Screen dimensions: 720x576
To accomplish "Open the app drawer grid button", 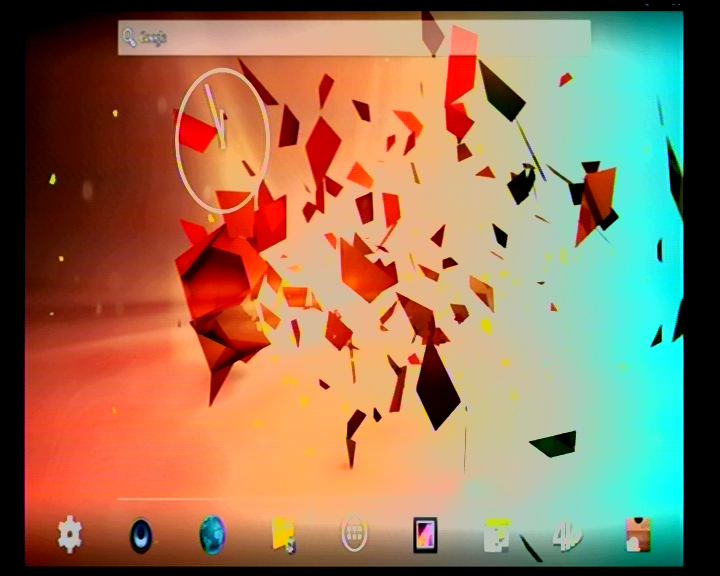I will (x=354, y=535).
